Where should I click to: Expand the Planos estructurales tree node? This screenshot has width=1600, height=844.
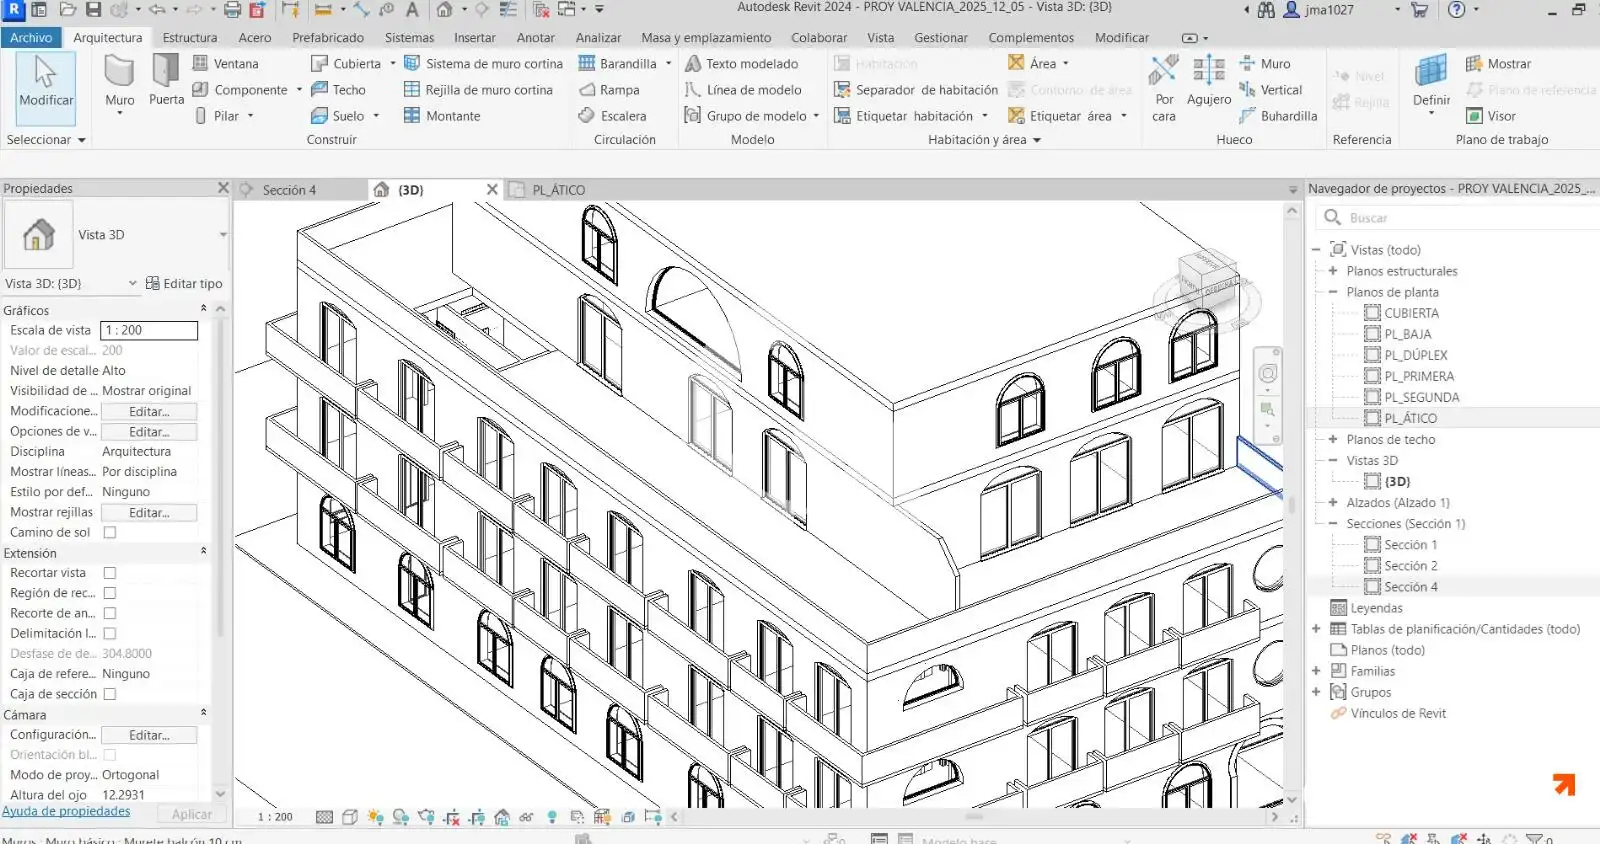pos(1333,271)
